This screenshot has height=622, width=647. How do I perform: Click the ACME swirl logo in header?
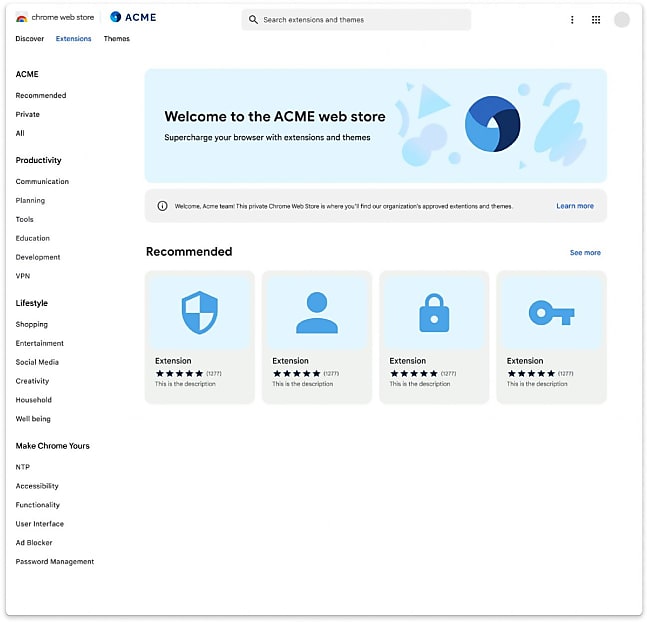116,17
